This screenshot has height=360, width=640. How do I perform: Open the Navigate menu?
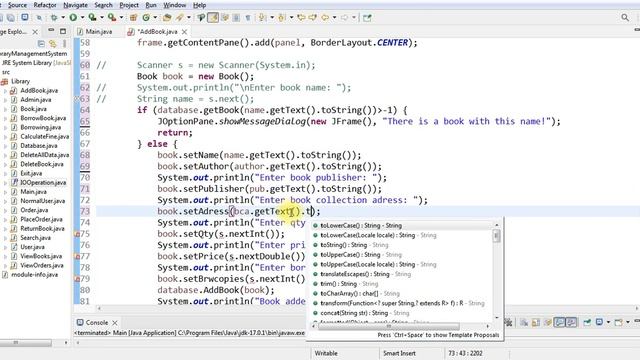76,5
